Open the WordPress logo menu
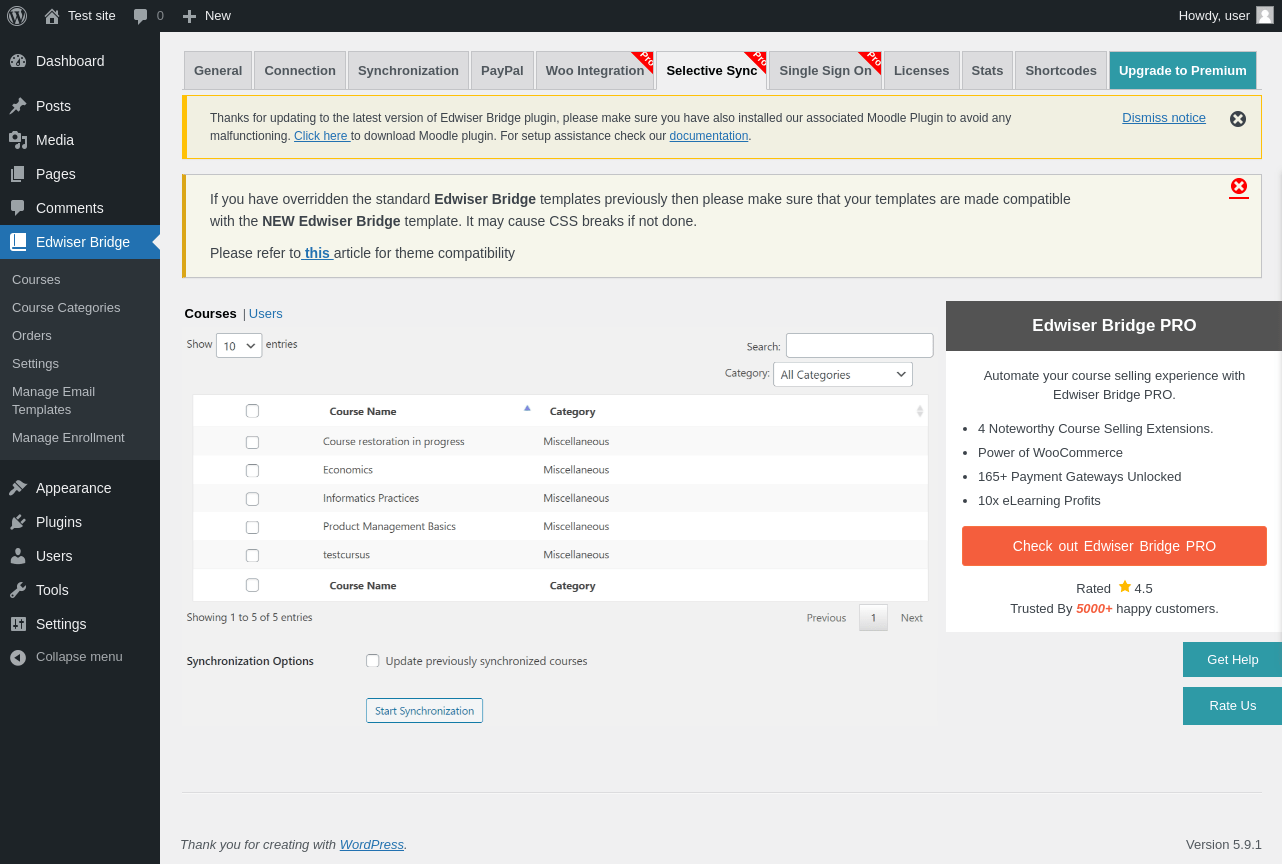This screenshot has height=864, width=1282. click(17, 15)
